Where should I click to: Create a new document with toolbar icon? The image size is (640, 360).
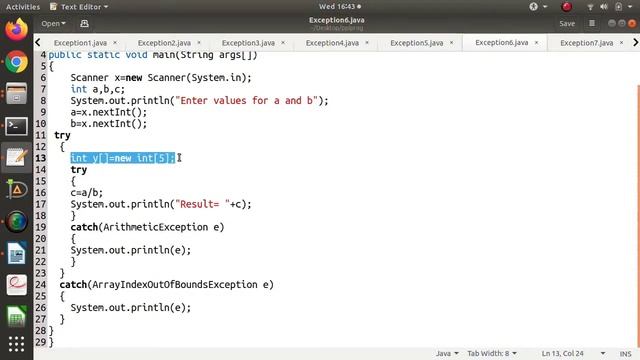pos(84,24)
